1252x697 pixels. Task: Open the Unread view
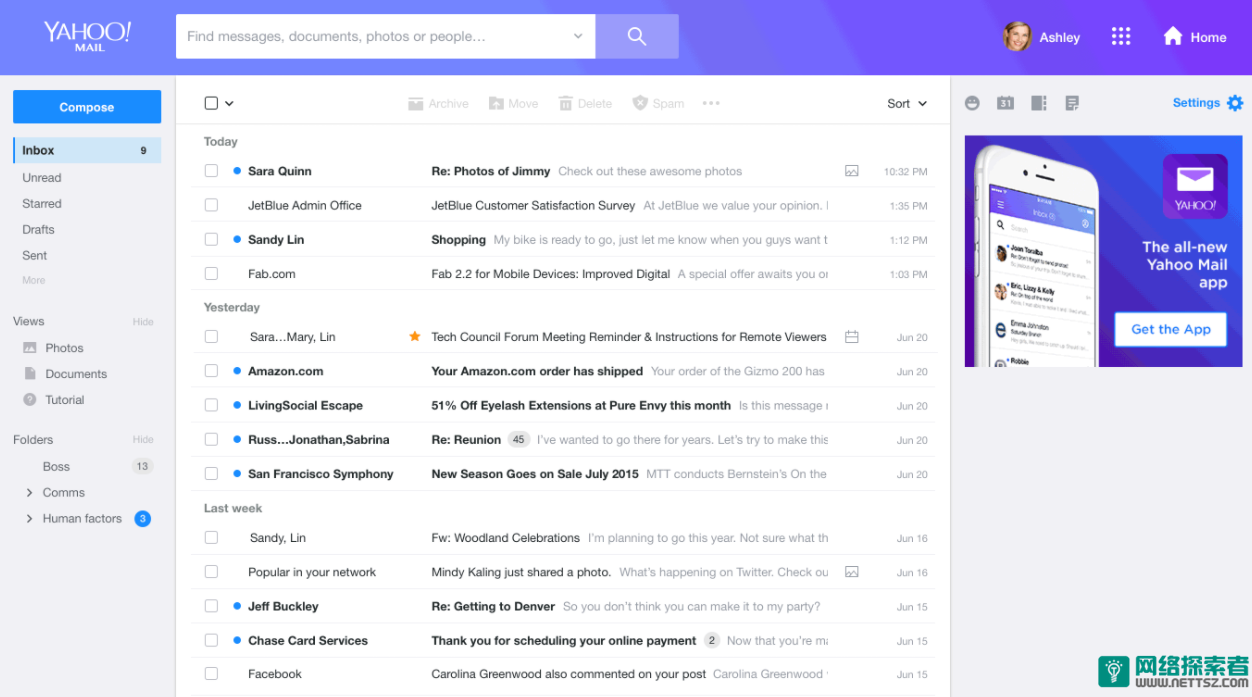42,177
